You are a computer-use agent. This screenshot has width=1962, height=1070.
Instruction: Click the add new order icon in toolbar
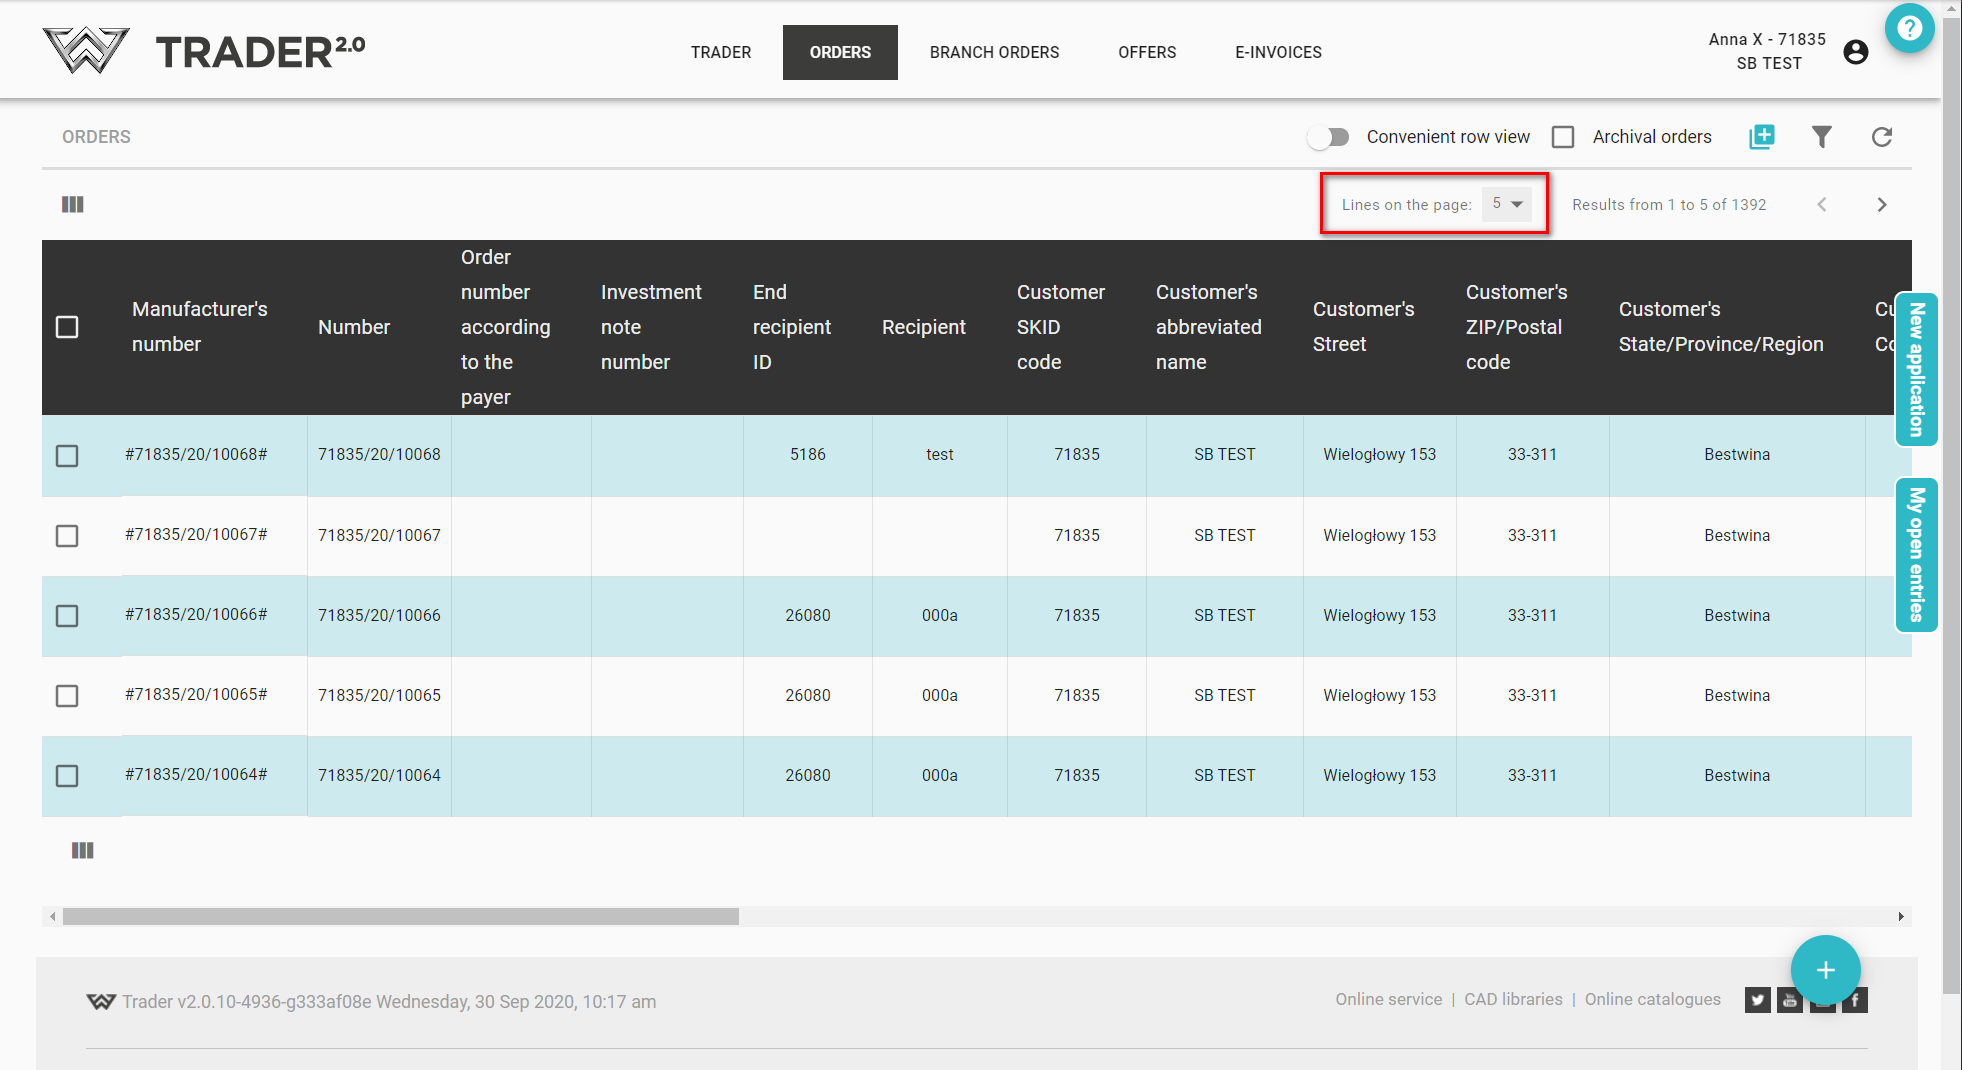click(1761, 137)
